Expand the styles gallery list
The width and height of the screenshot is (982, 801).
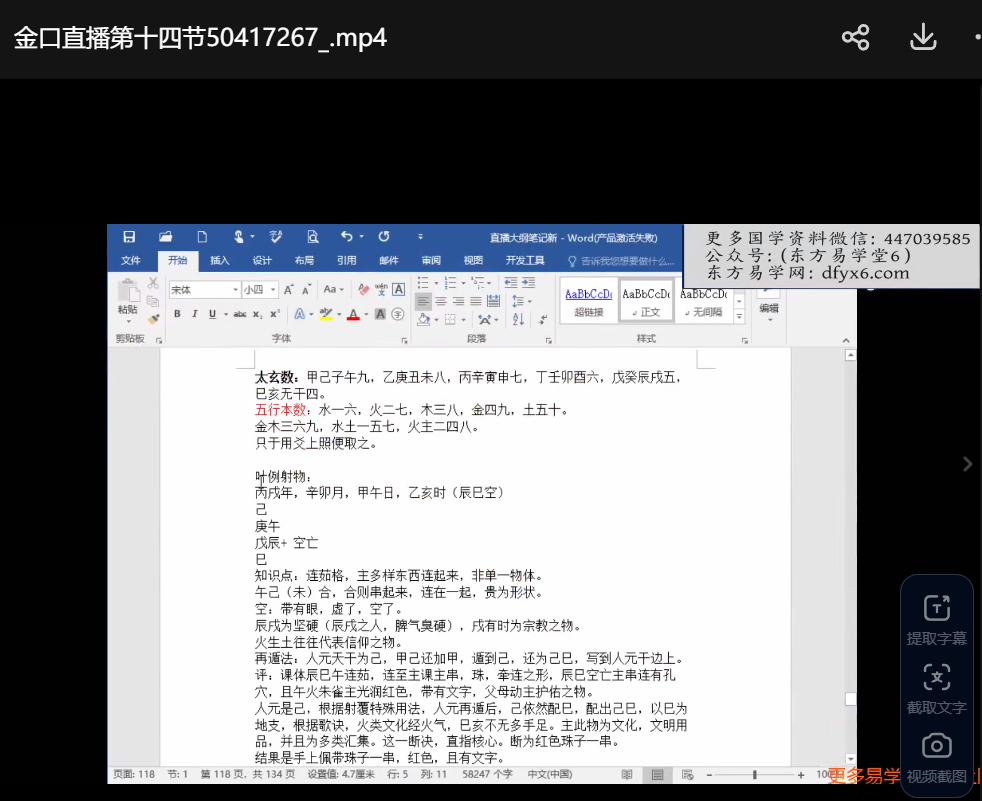pos(740,316)
